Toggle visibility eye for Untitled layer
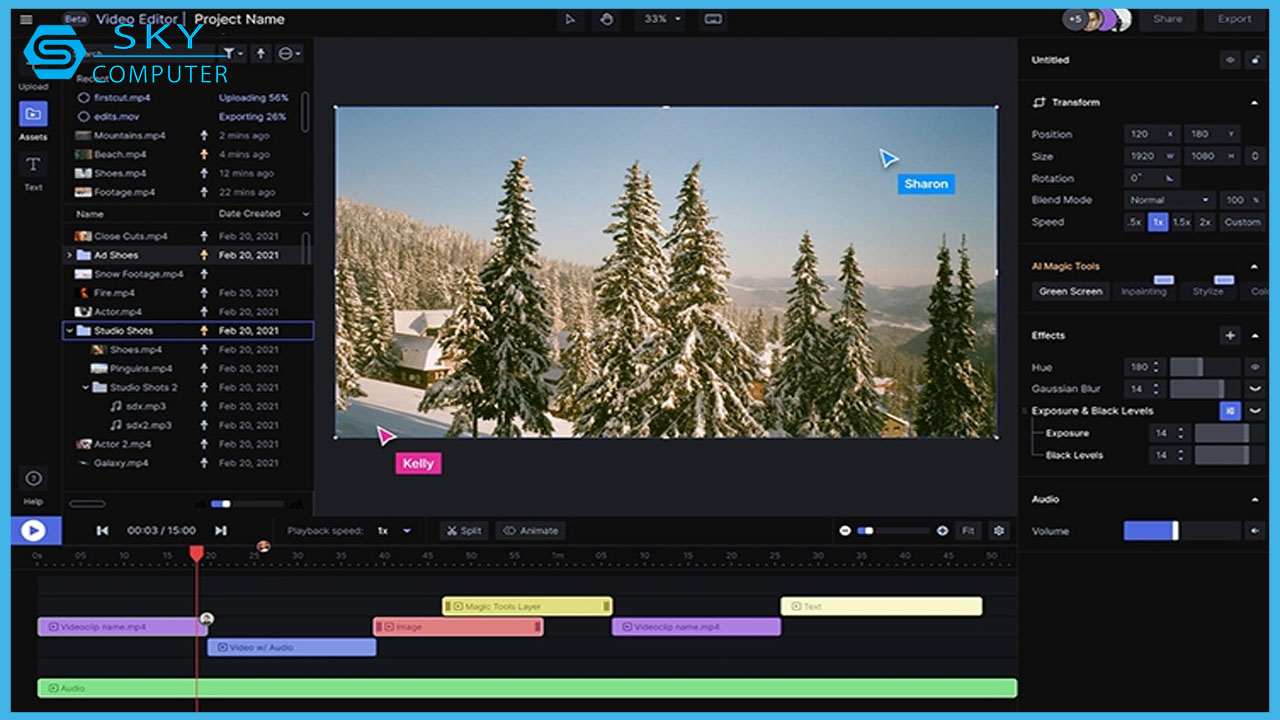Viewport: 1280px width, 720px height. click(x=1230, y=60)
